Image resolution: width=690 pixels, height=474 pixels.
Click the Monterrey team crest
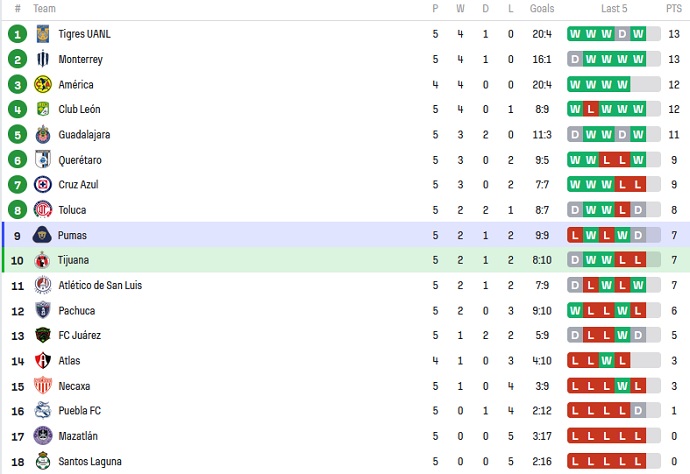(43, 59)
